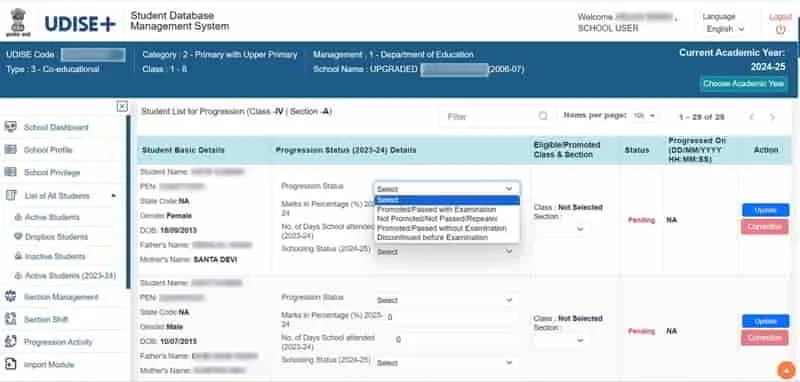Go to next page arrow
This screenshot has width=800, height=382.
click(x=772, y=117)
